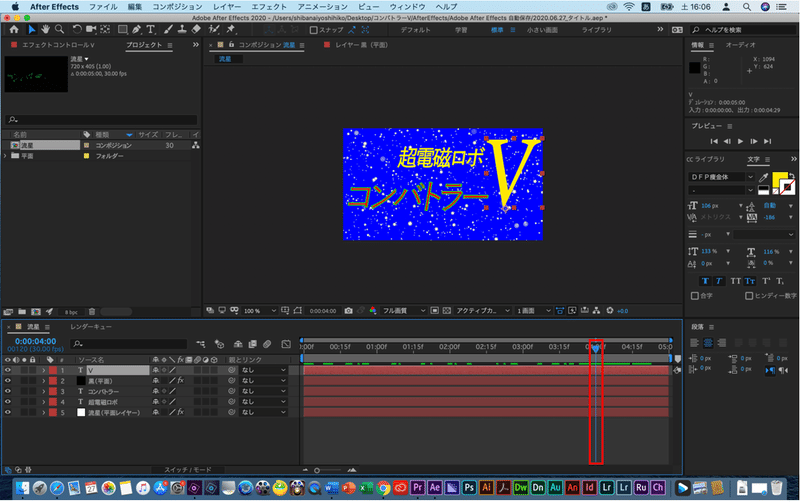The image size is (800, 502).
Task: Select the 小さい画面 workspace
Action: 542,30
